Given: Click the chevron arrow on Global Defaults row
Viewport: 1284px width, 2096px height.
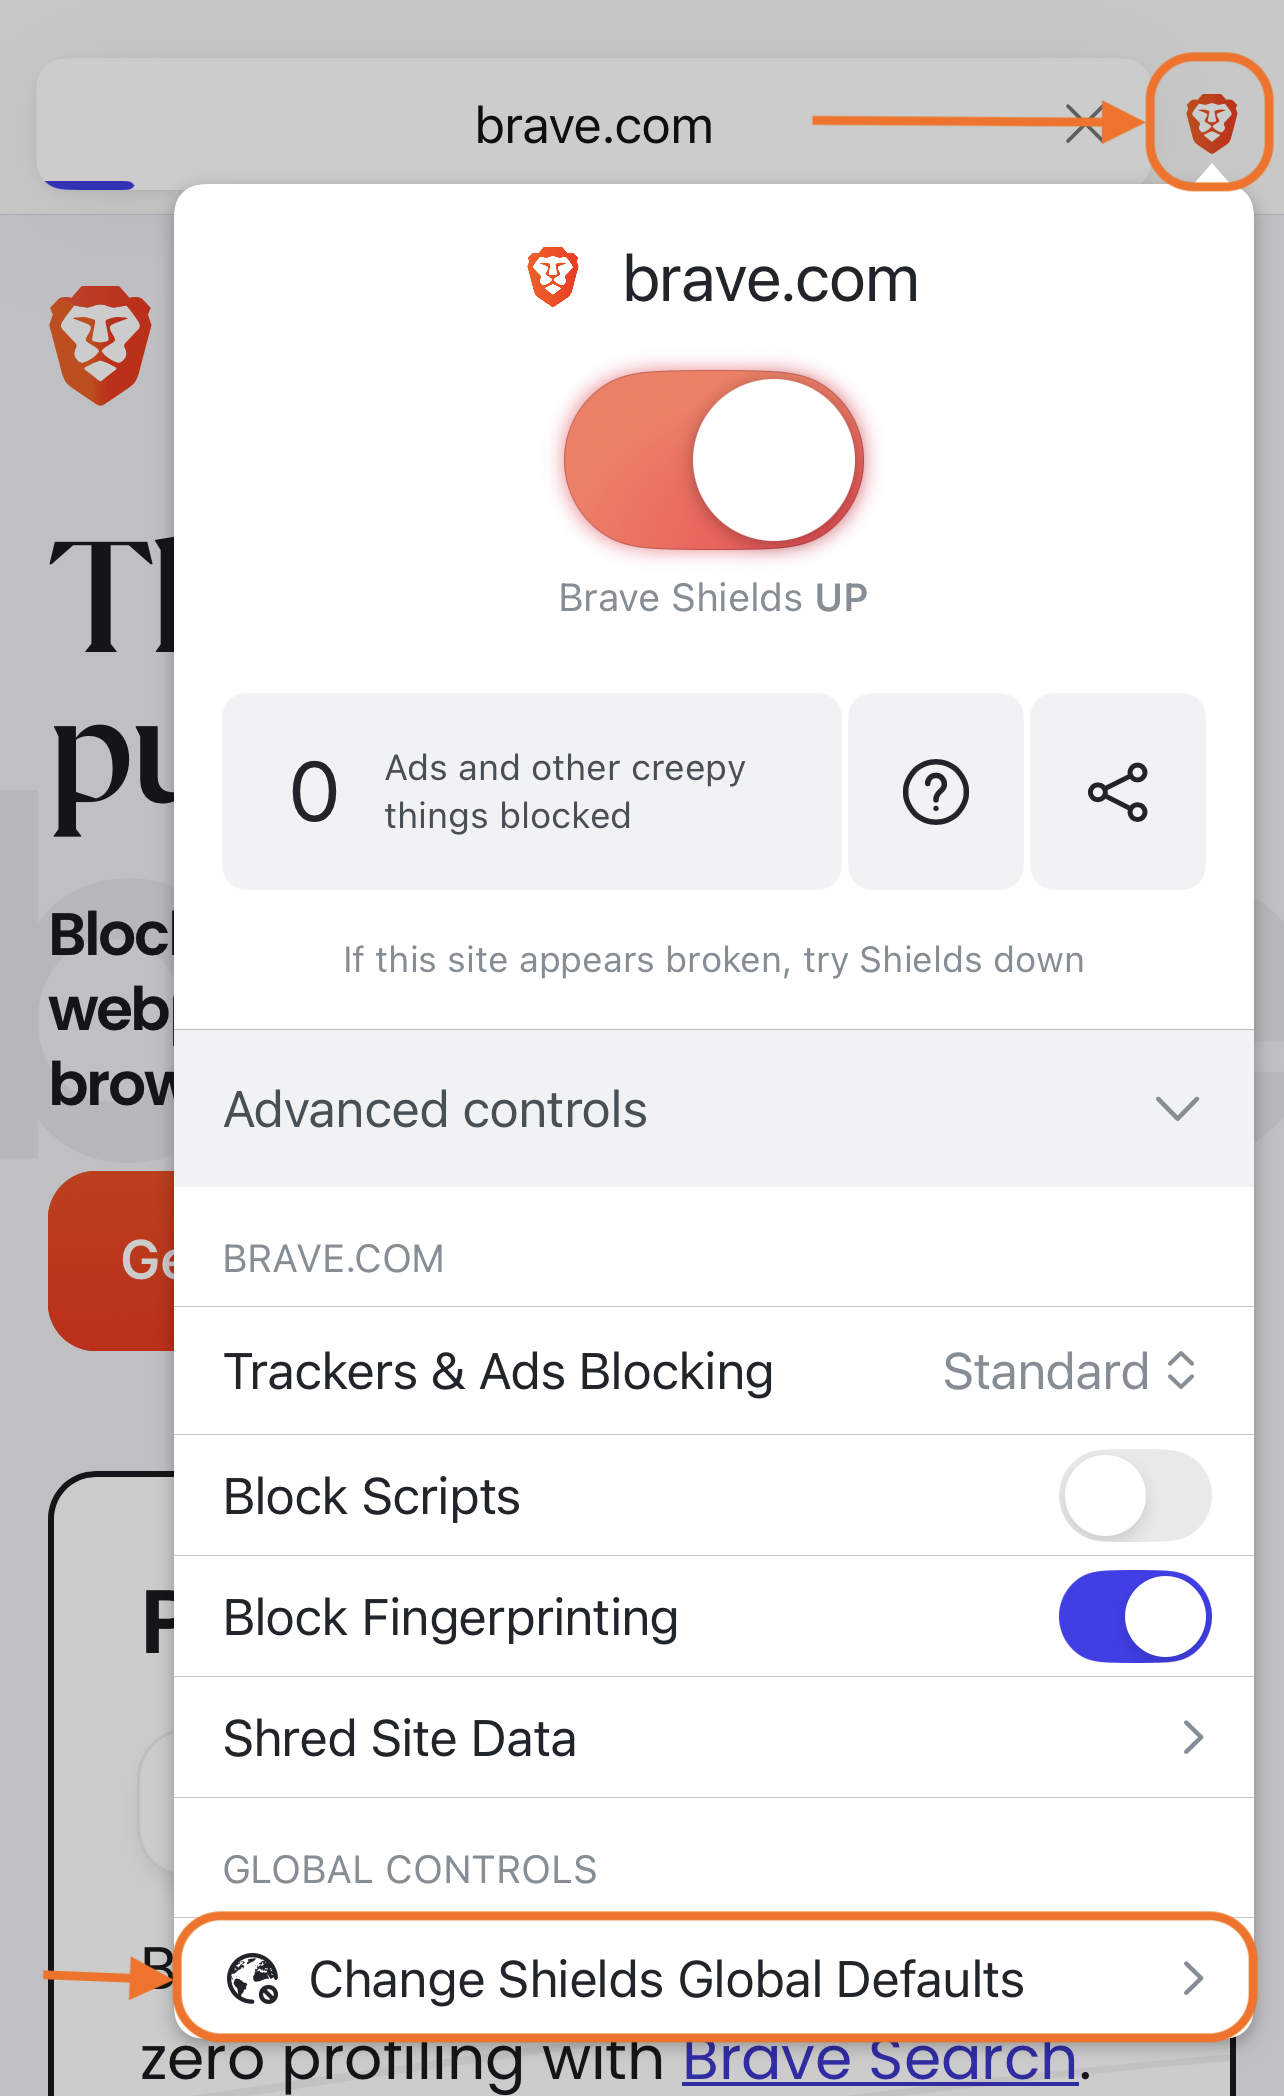Looking at the screenshot, I should [1192, 1978].
